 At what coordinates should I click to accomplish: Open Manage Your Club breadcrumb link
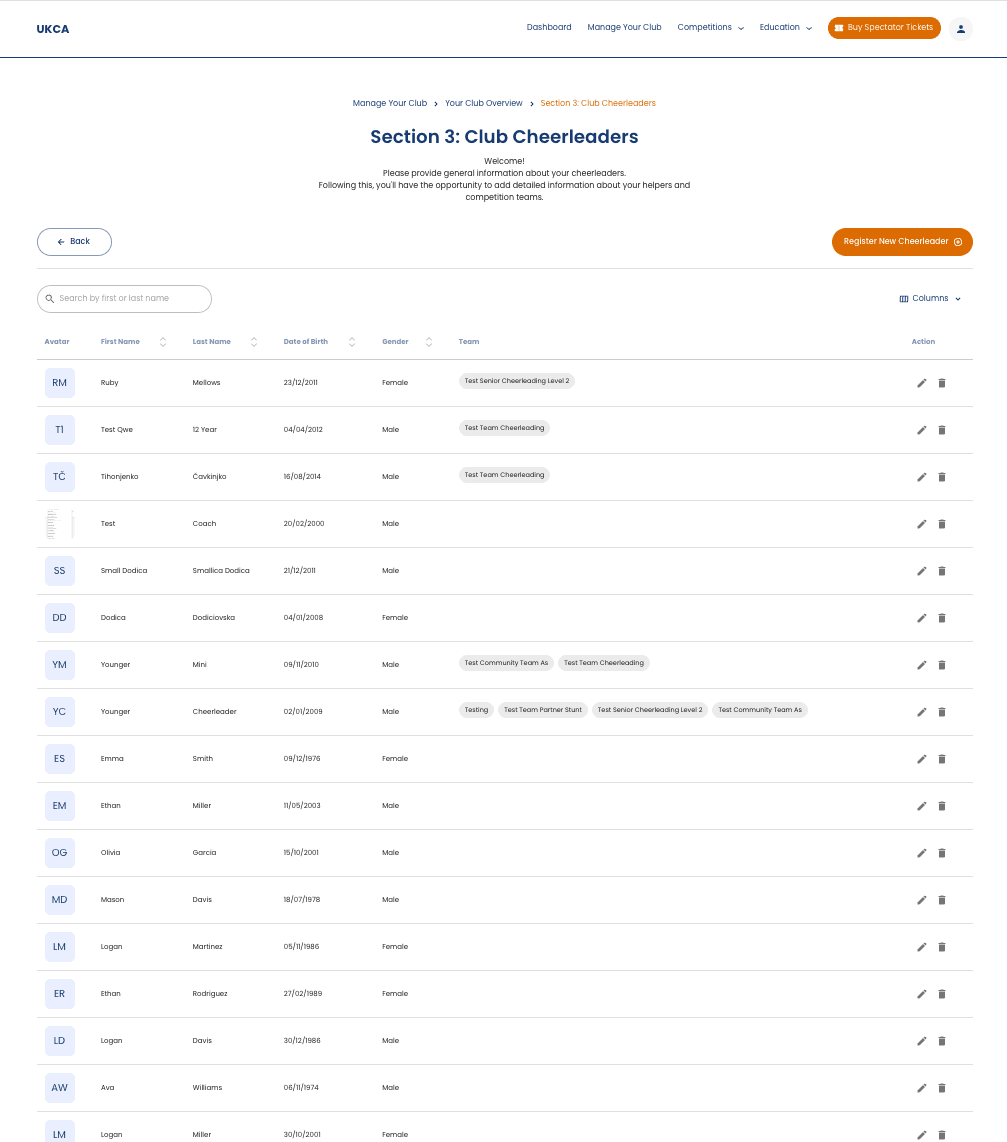pyautogui.click(x=390, y=103)
